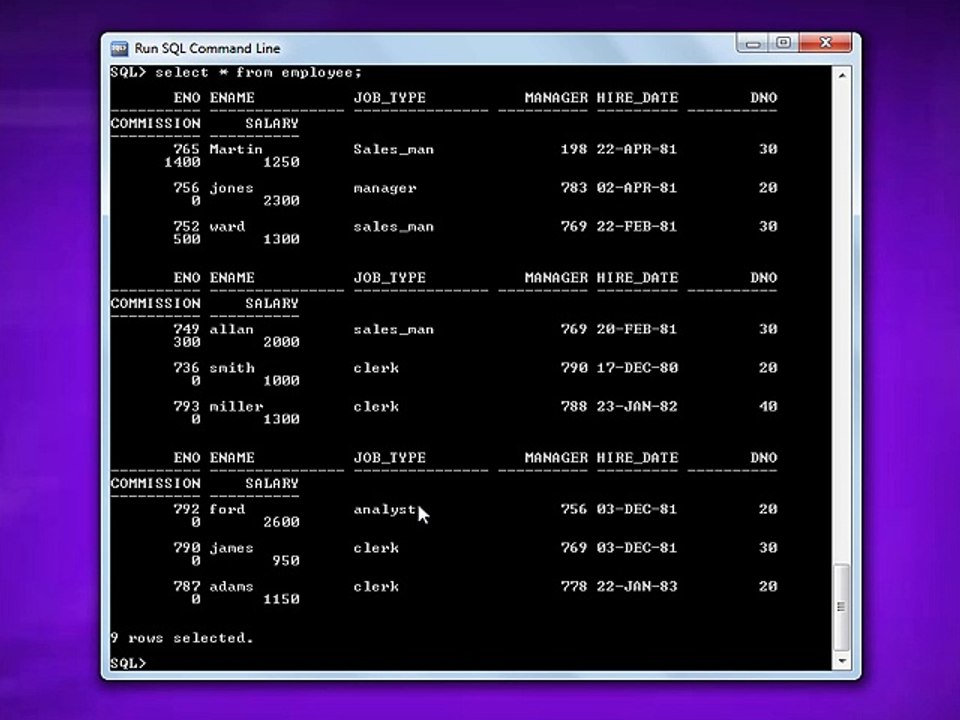
Task: Click employee number '793'
Action: [187, 407]
